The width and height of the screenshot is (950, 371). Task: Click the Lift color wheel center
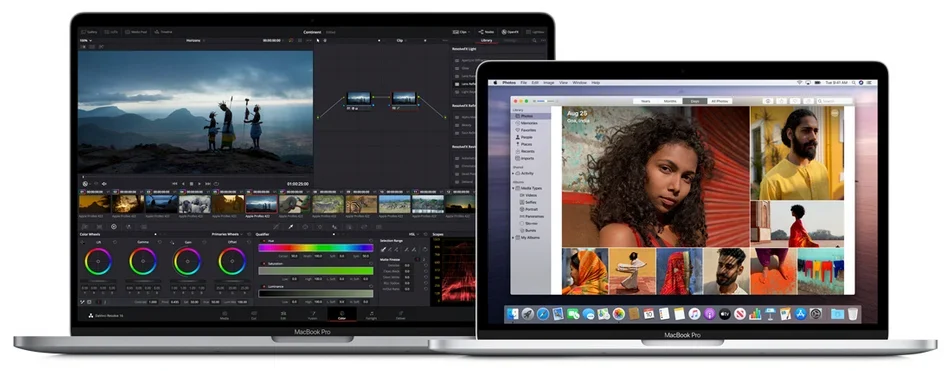point(98,261)
